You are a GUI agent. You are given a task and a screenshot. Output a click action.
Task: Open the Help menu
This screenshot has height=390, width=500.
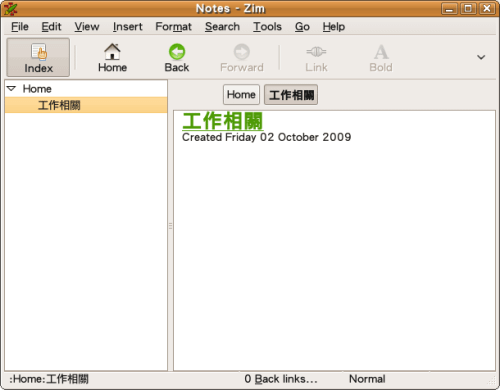tap(333, 27)
